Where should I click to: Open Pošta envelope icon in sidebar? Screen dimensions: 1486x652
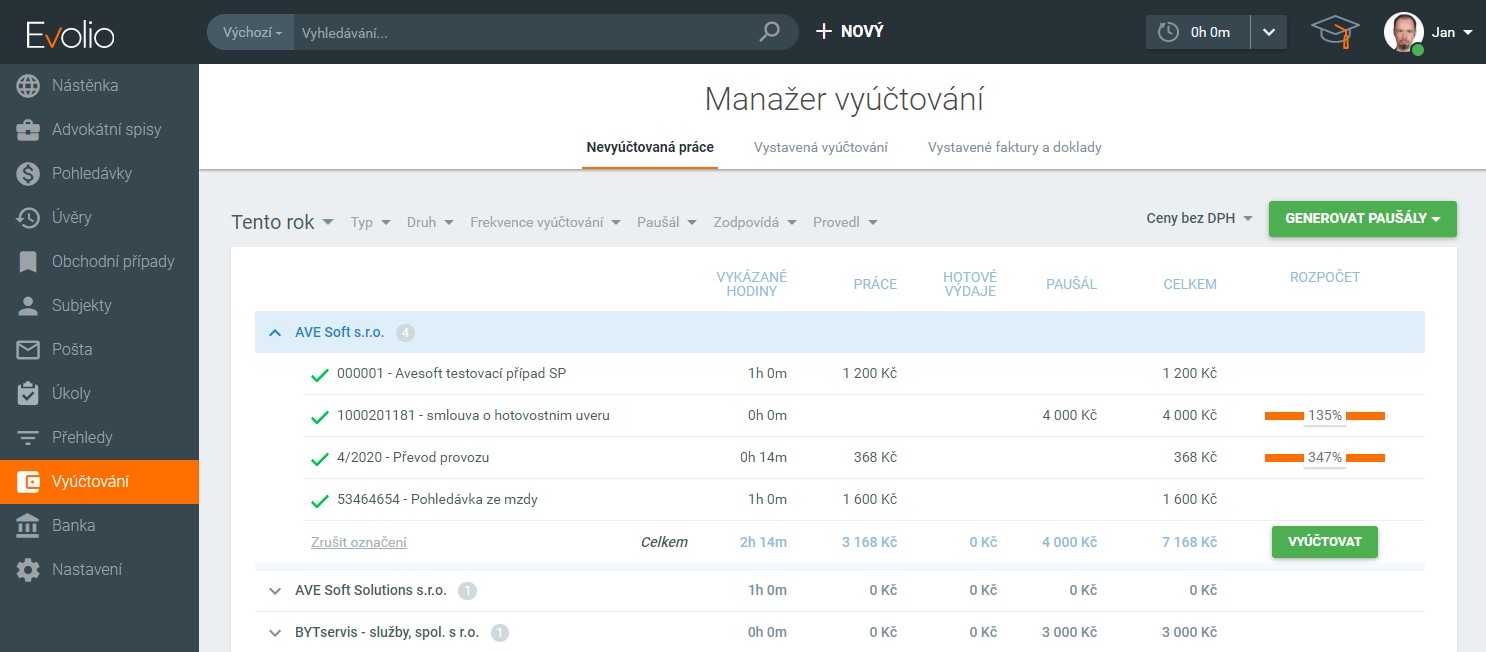(x=28, y=350)
